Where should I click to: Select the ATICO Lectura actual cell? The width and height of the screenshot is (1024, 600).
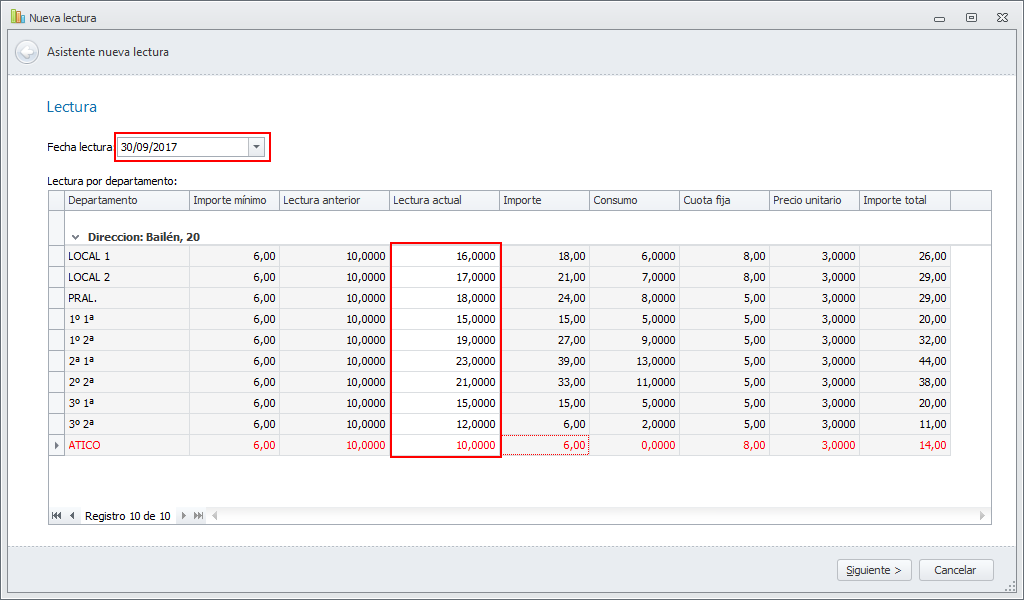point(445,445)
